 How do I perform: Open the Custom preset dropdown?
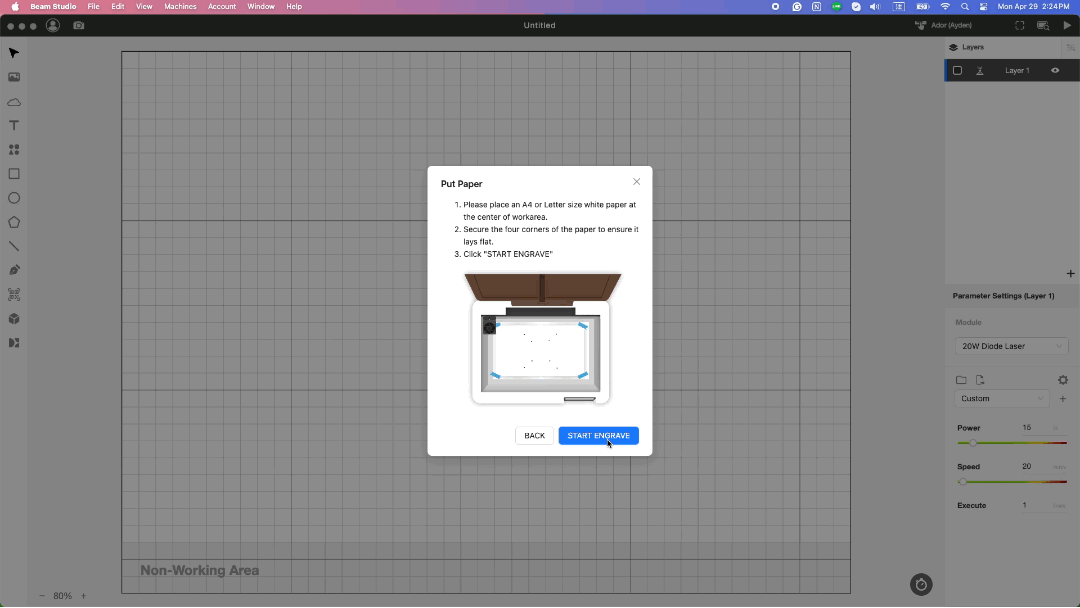1001,399
